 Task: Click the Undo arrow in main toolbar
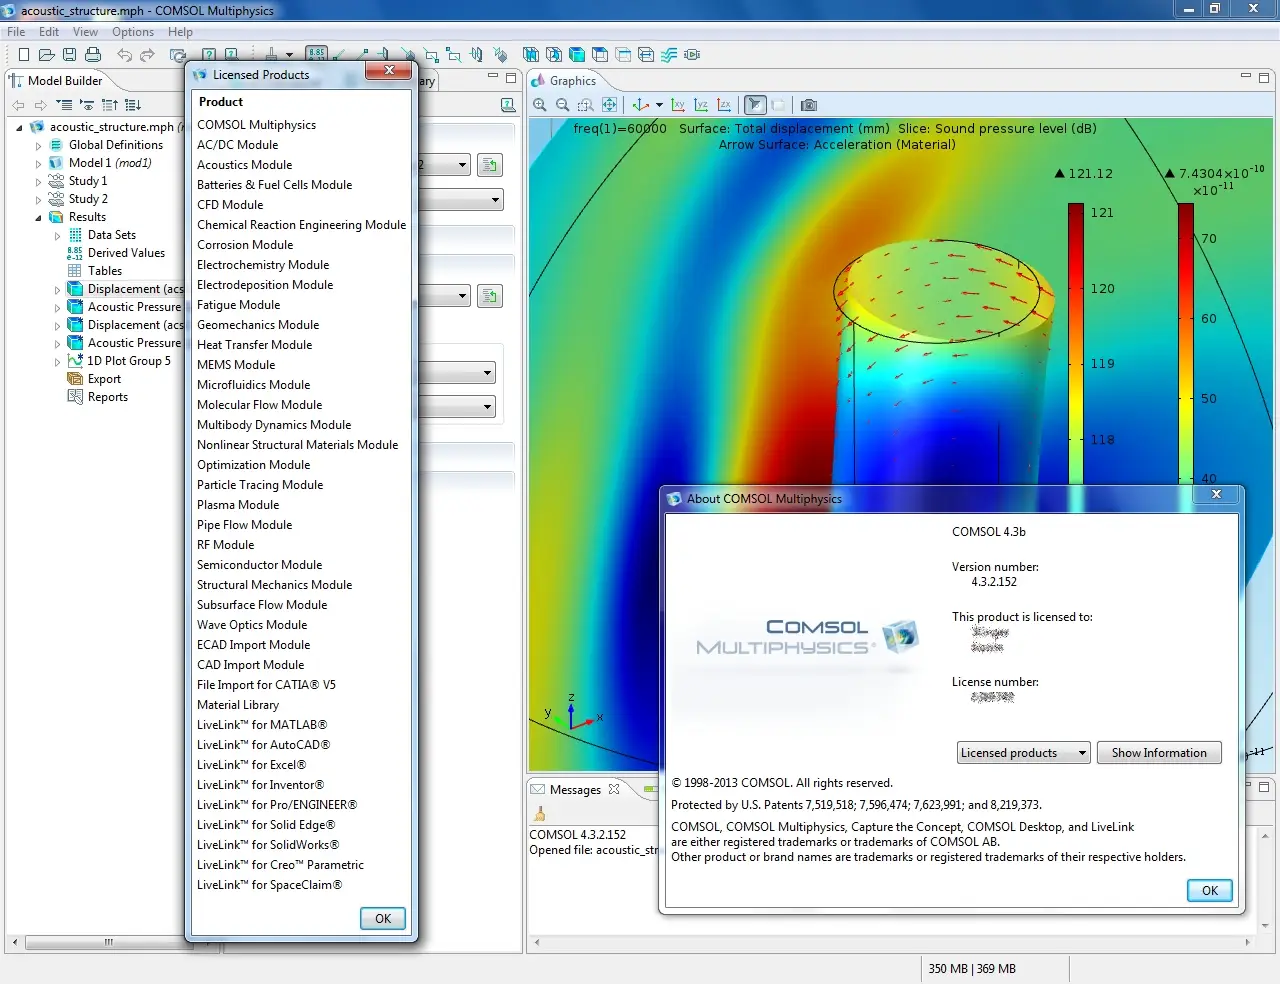[125, 55]
